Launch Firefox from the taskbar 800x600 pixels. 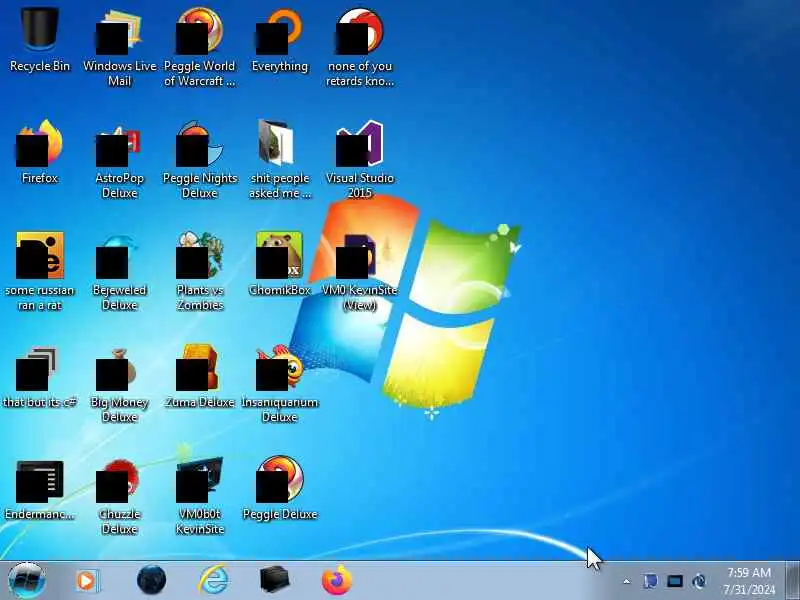click(x=337, y=580)
